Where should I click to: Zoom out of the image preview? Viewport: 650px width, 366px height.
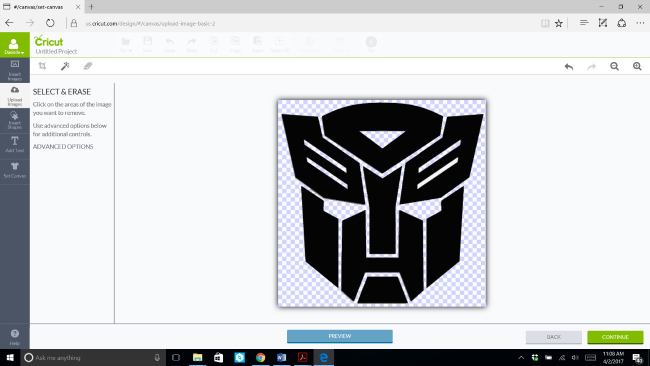click(614, 66)
